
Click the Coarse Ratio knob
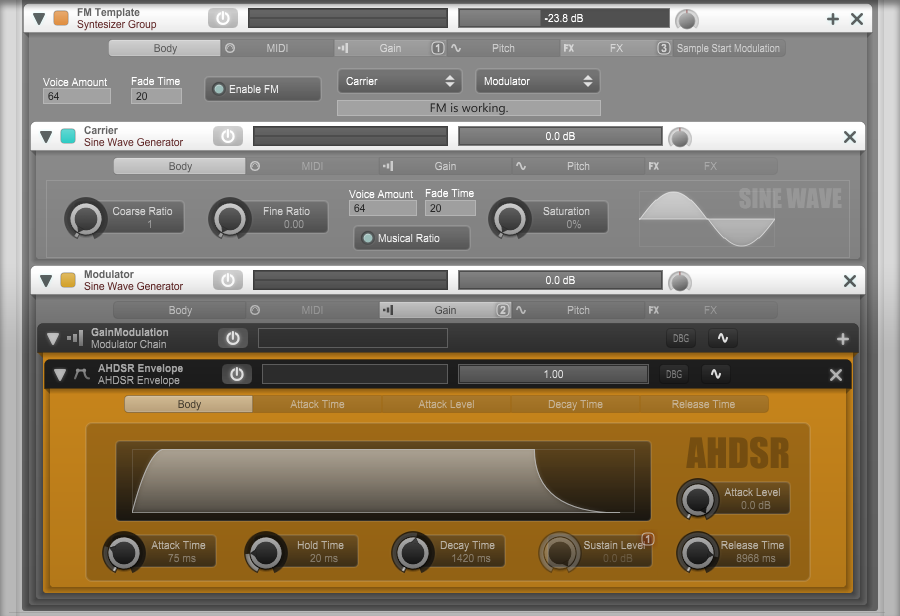86,218
